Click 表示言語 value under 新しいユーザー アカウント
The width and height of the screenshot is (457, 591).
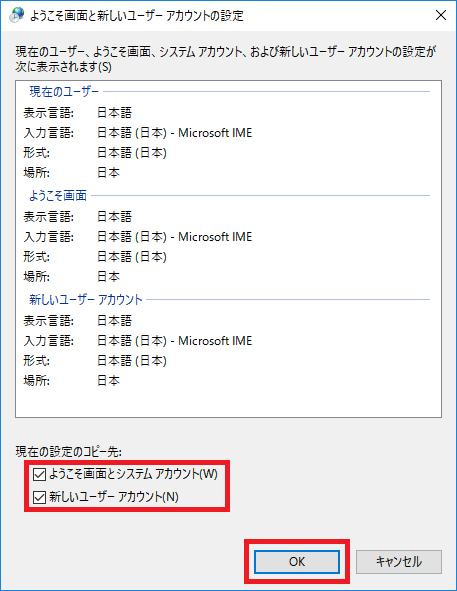(x=115, y=320)
